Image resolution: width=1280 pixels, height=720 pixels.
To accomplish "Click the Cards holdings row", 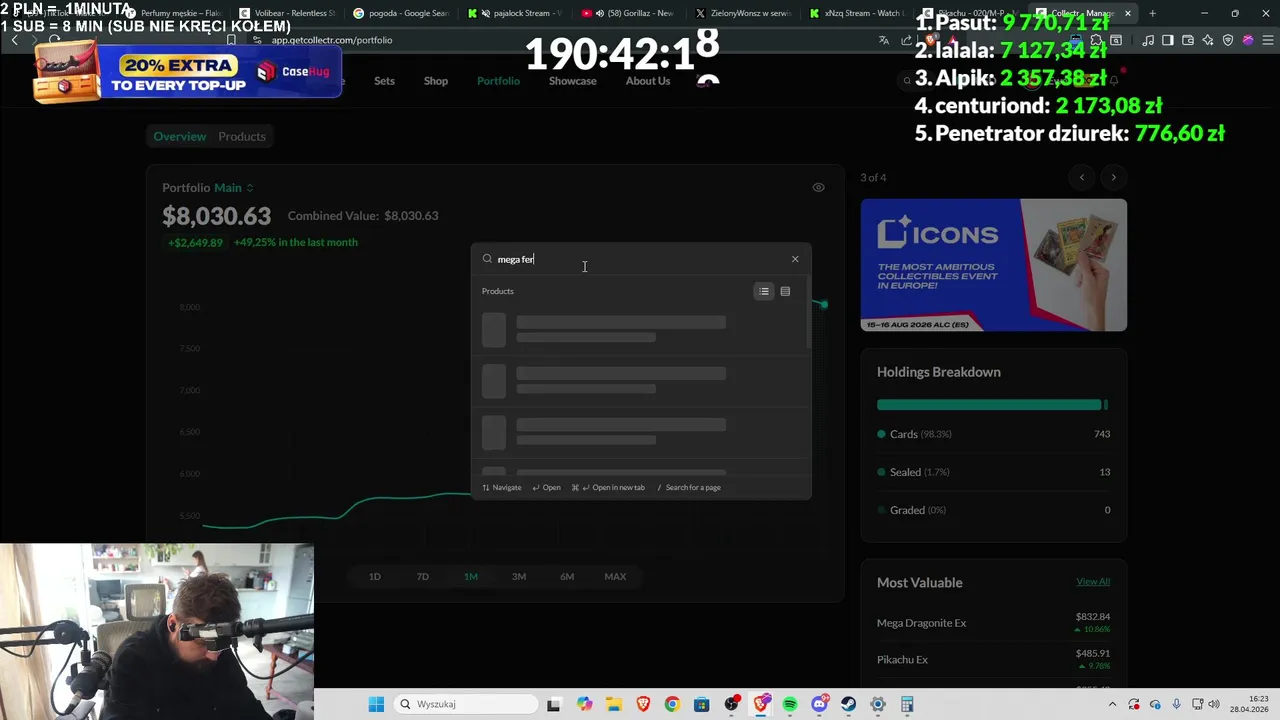I will [x=993, y=434].
